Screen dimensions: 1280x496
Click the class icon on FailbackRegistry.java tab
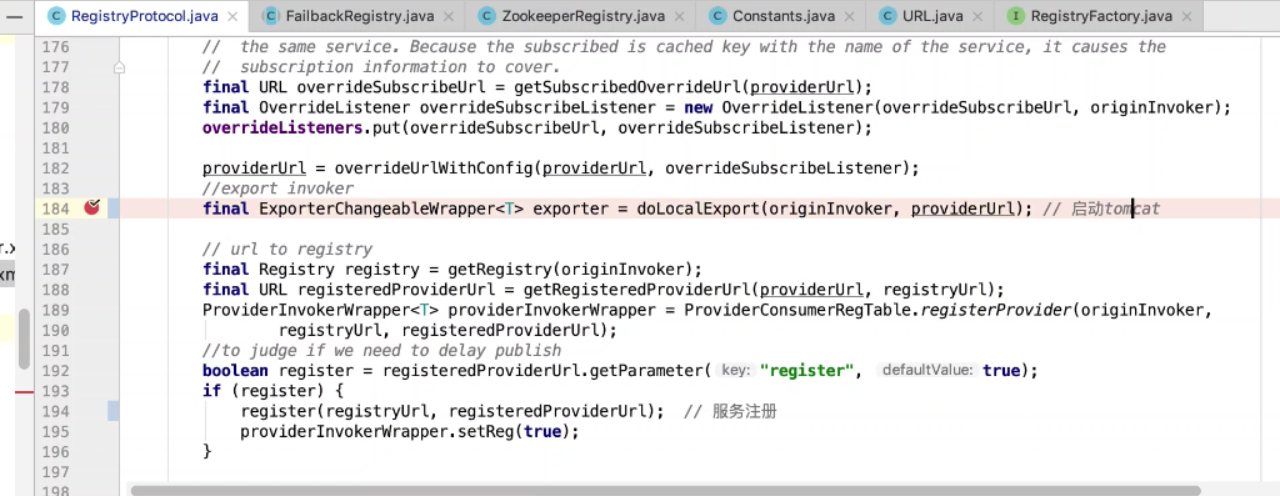(270, 16)
